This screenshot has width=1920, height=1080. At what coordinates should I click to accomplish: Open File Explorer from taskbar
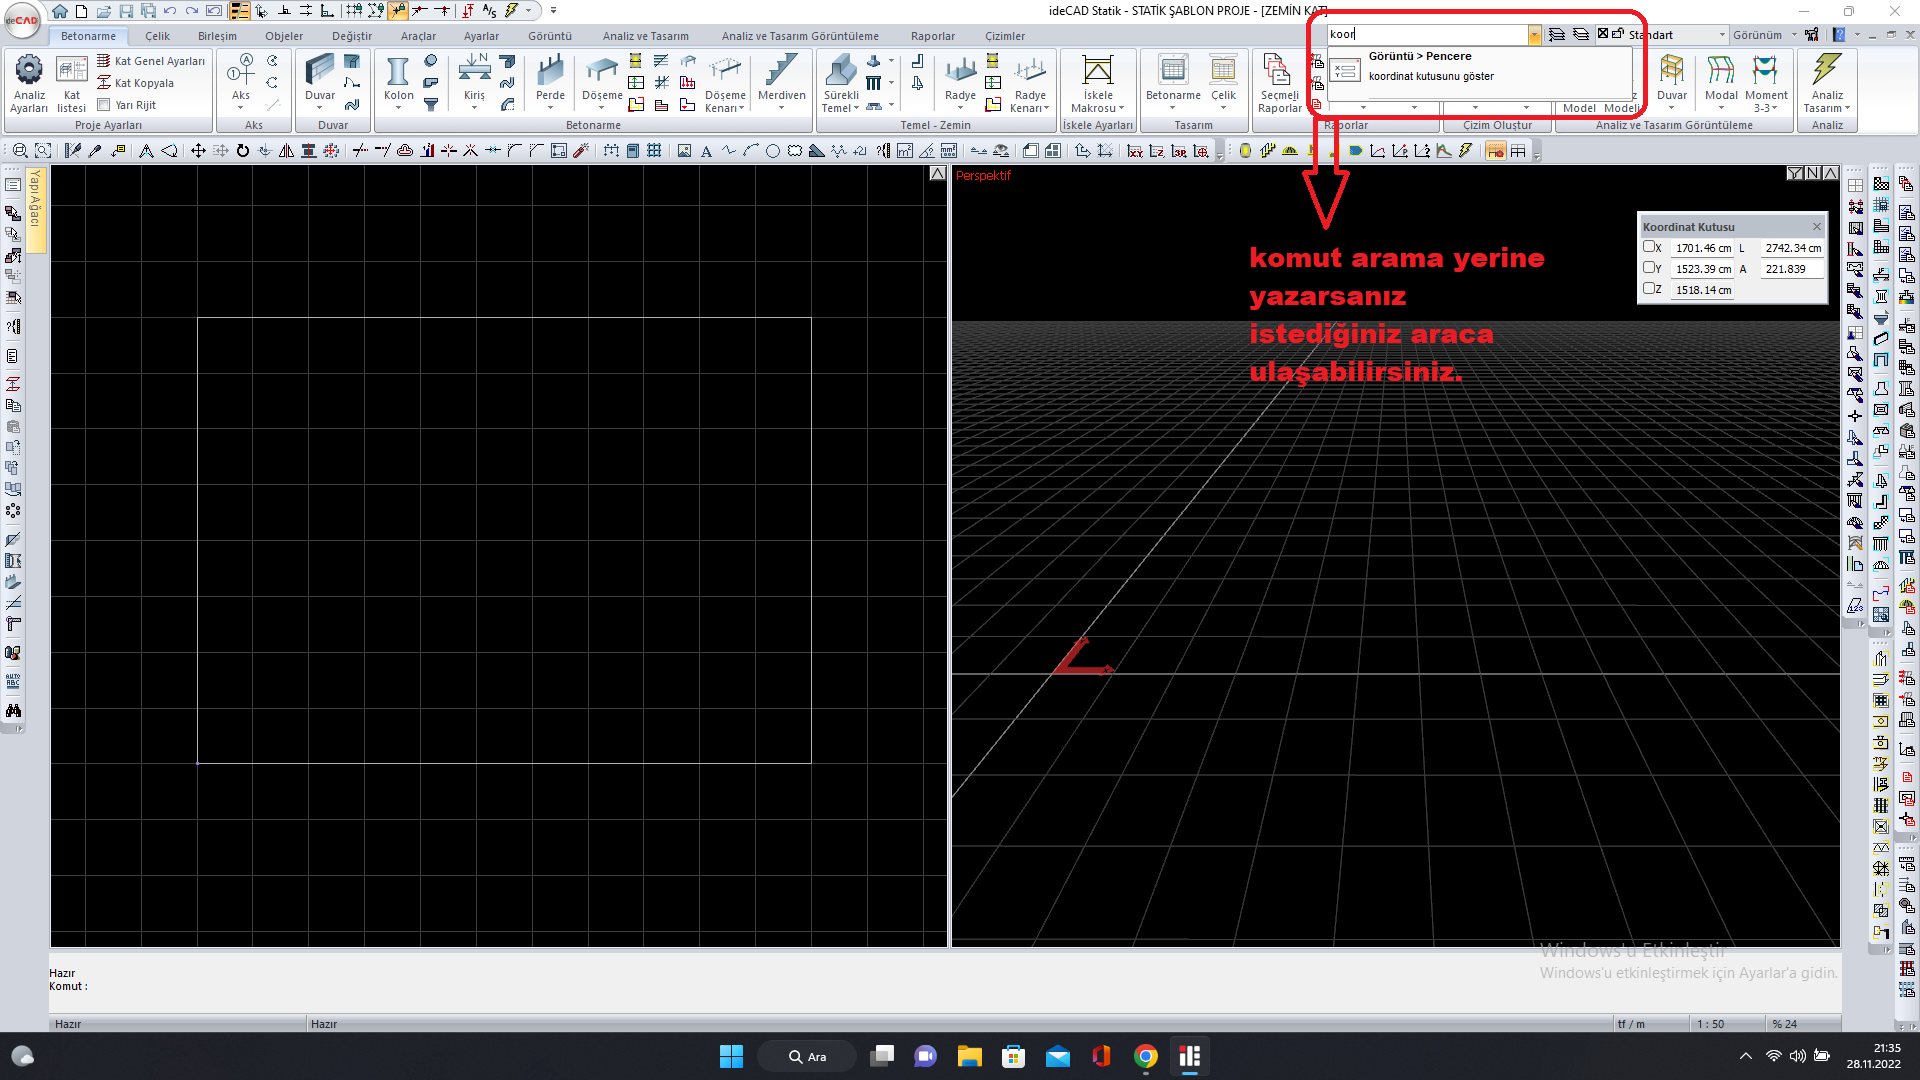969,1056
